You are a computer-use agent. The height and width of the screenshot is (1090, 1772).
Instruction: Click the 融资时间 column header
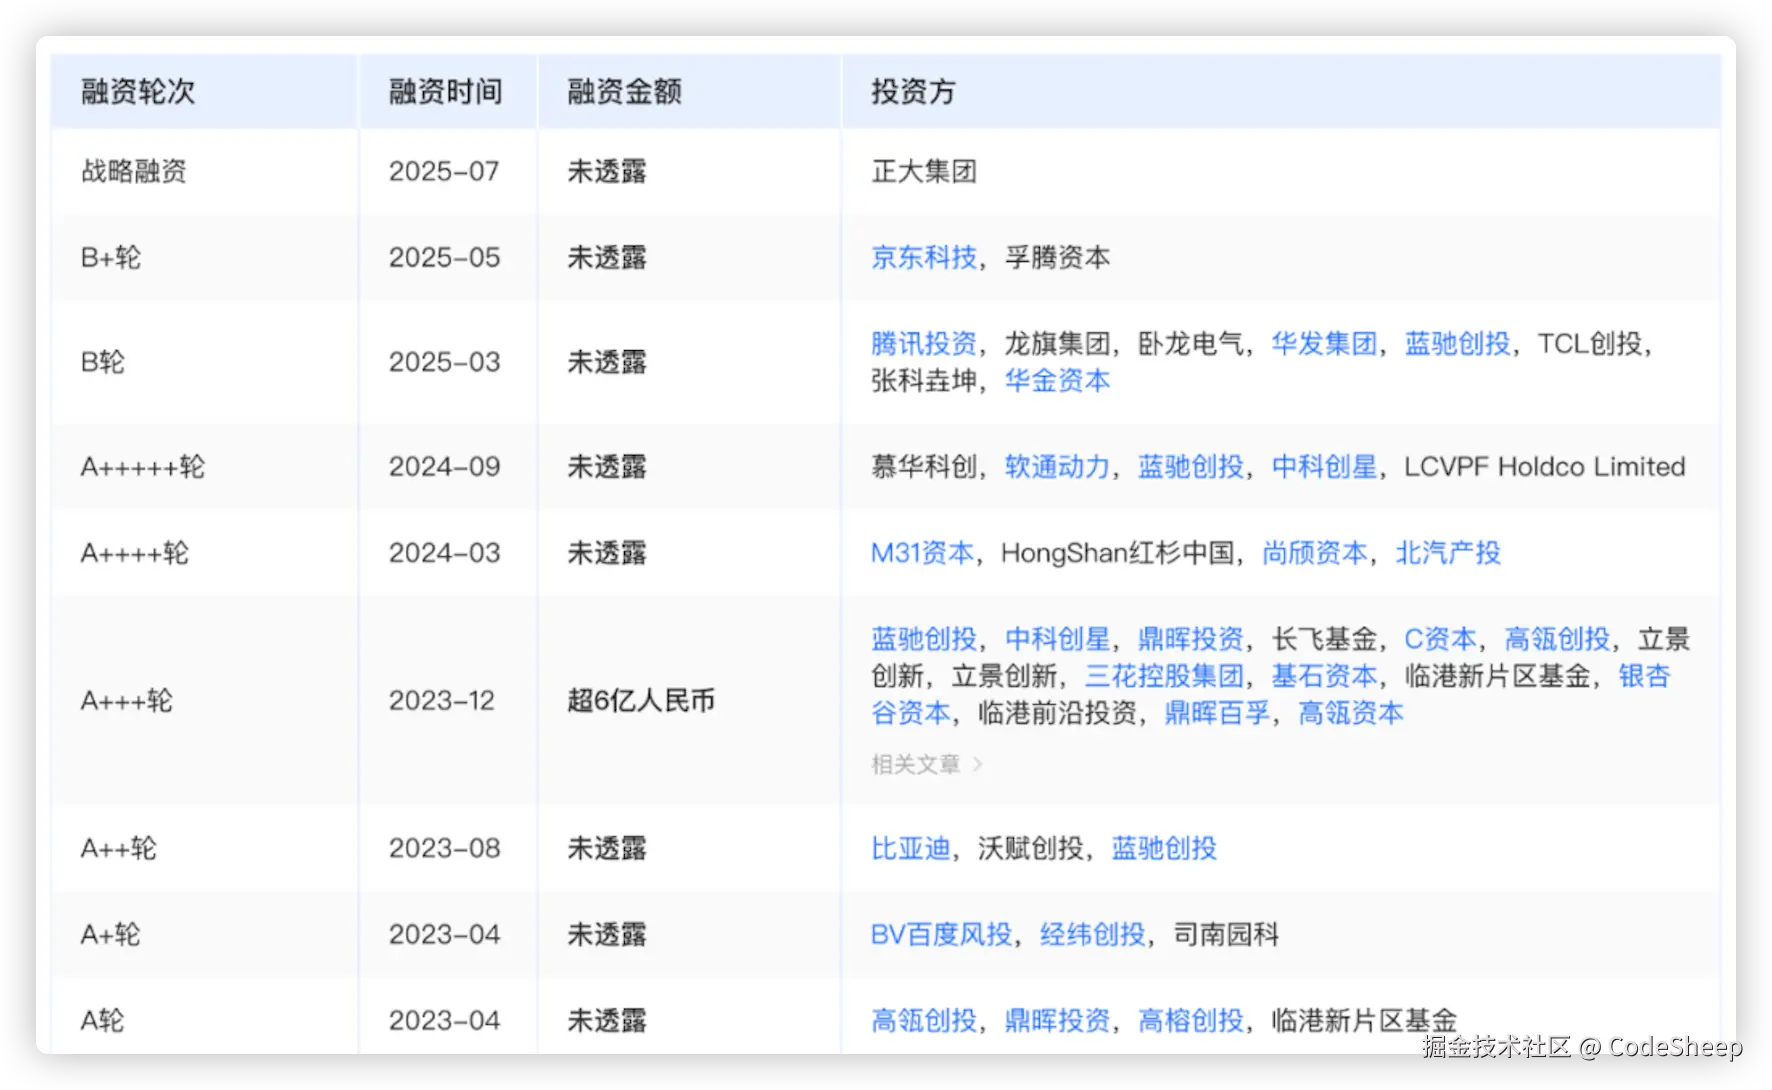pyautogui.click(x=446, y=92)
